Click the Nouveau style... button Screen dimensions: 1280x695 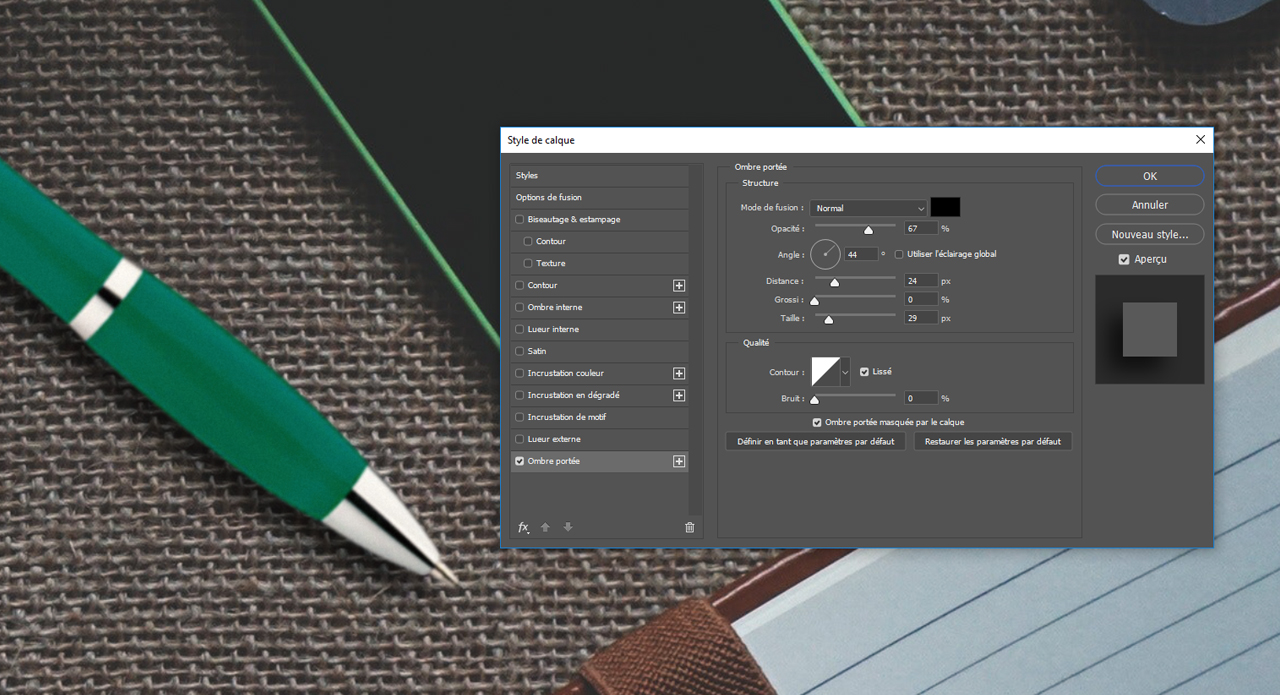tap(1150, 234)
